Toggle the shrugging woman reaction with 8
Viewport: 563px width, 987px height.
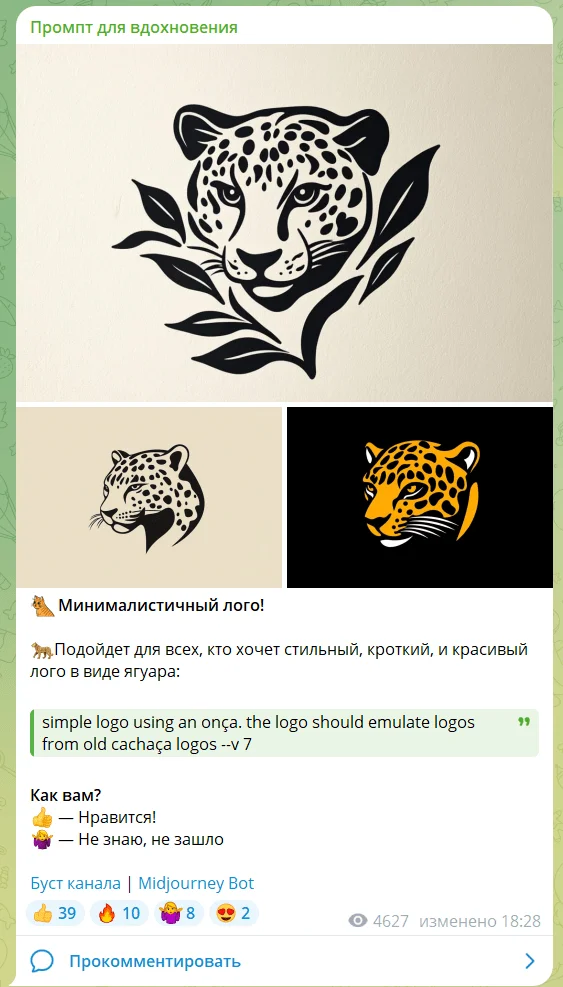[x=179, y=913]
